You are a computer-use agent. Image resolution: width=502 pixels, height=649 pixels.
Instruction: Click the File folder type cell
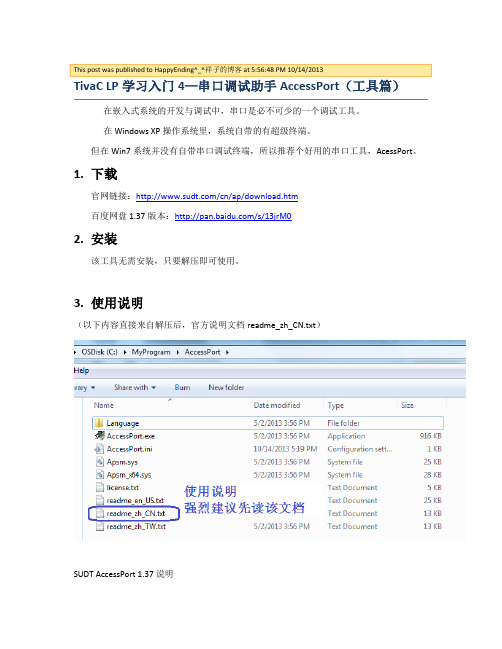click(x=343, y=423)
